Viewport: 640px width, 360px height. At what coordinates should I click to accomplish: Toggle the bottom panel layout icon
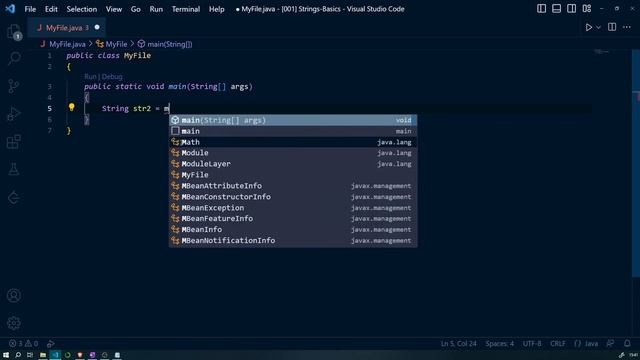(556, 9)
